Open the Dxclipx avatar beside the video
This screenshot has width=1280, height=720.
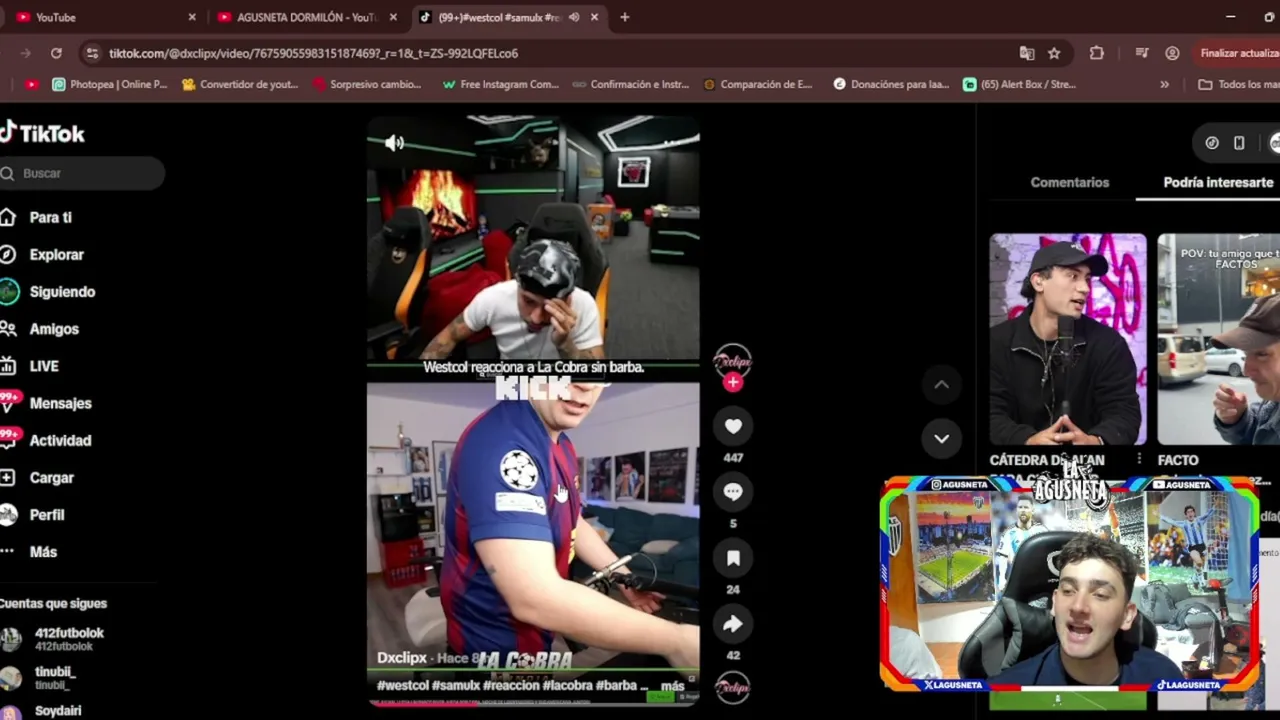tap(733, 361)
